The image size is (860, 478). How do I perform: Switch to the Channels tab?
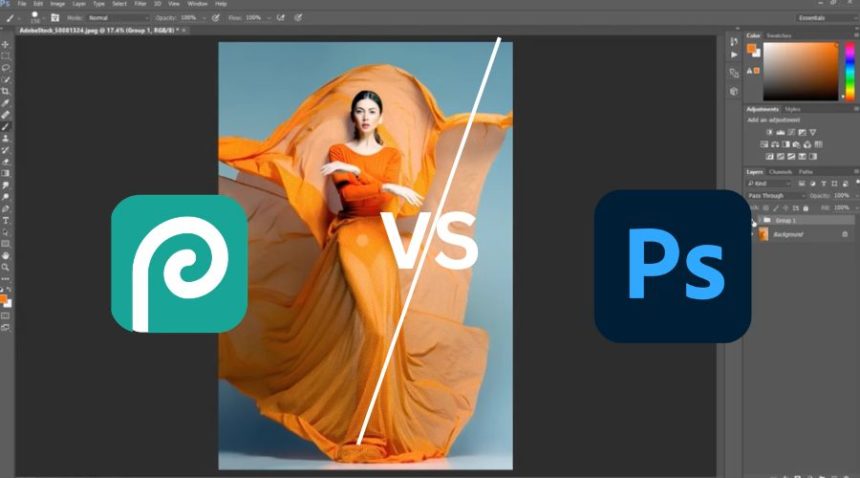[x=780, y=172]
